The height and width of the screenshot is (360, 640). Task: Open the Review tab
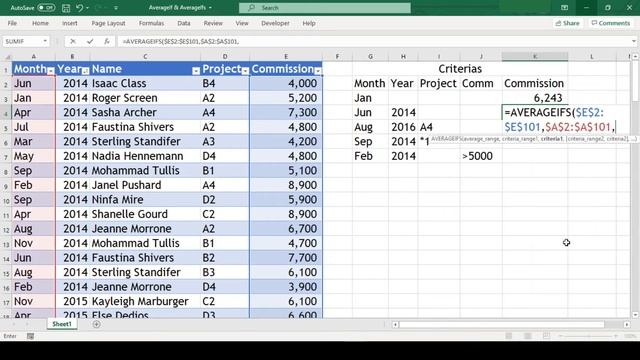pyautogui.click(x=213, y=23)
